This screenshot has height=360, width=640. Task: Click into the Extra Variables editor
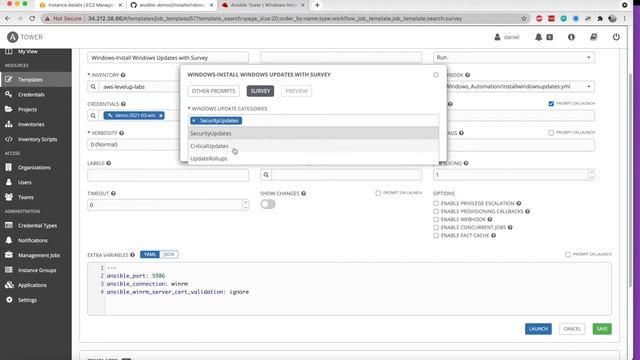tap(349, 289)
